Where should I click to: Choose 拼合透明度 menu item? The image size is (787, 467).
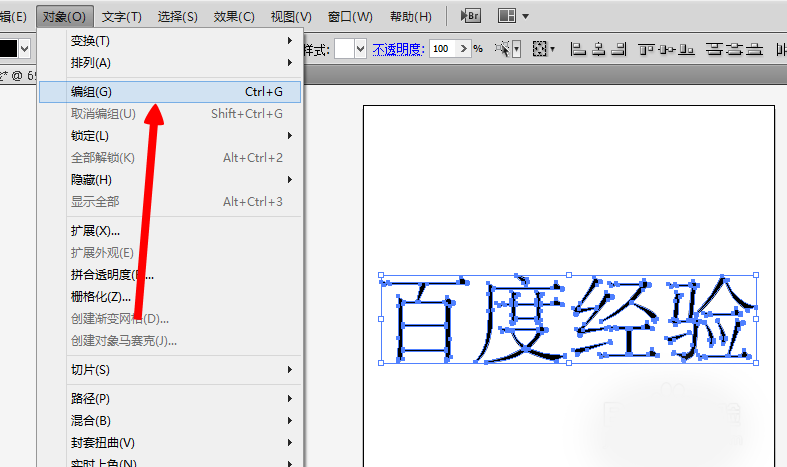pyautogui.click(x=170, y=275)
